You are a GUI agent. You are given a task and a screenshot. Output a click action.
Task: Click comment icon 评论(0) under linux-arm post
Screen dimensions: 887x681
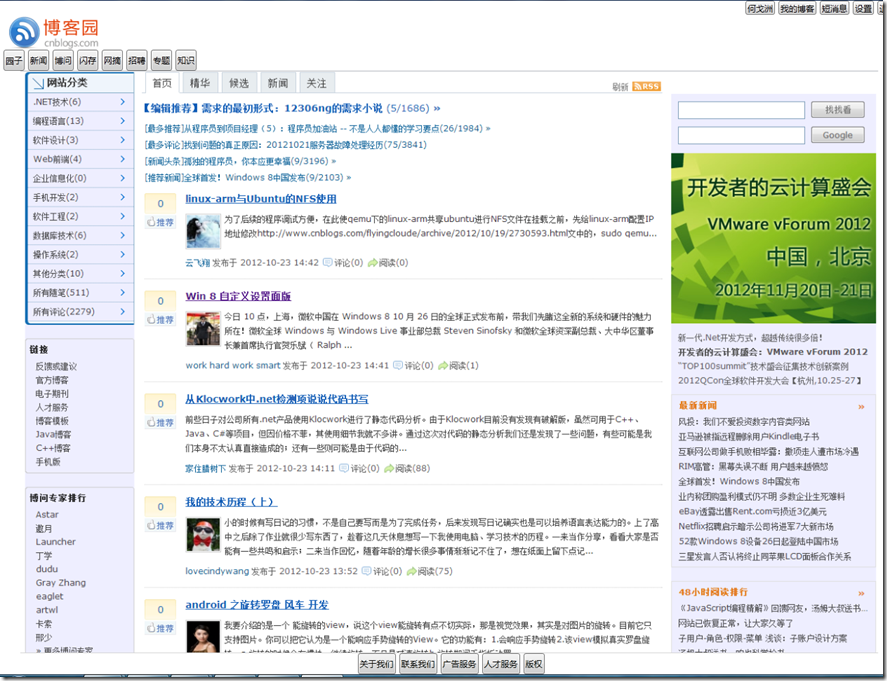[x=328, y=262]
